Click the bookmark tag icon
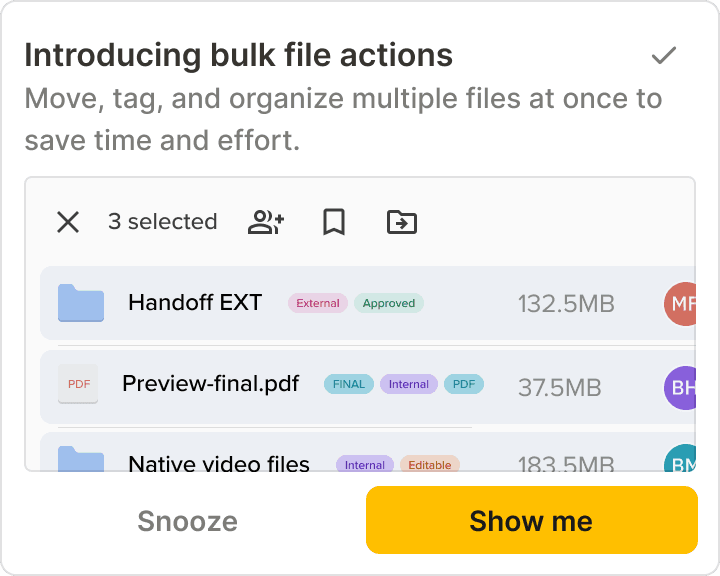Image resolution: width=720 pixels, height=576 pixels. click(334, 222)
